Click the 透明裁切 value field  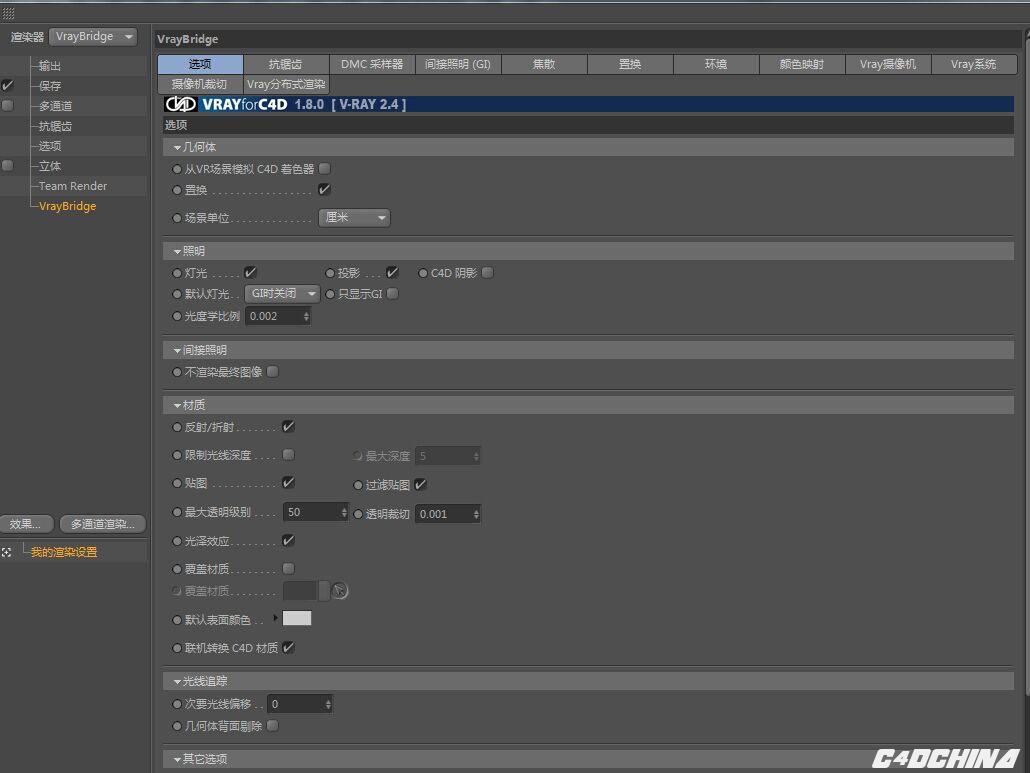point(443,514)
